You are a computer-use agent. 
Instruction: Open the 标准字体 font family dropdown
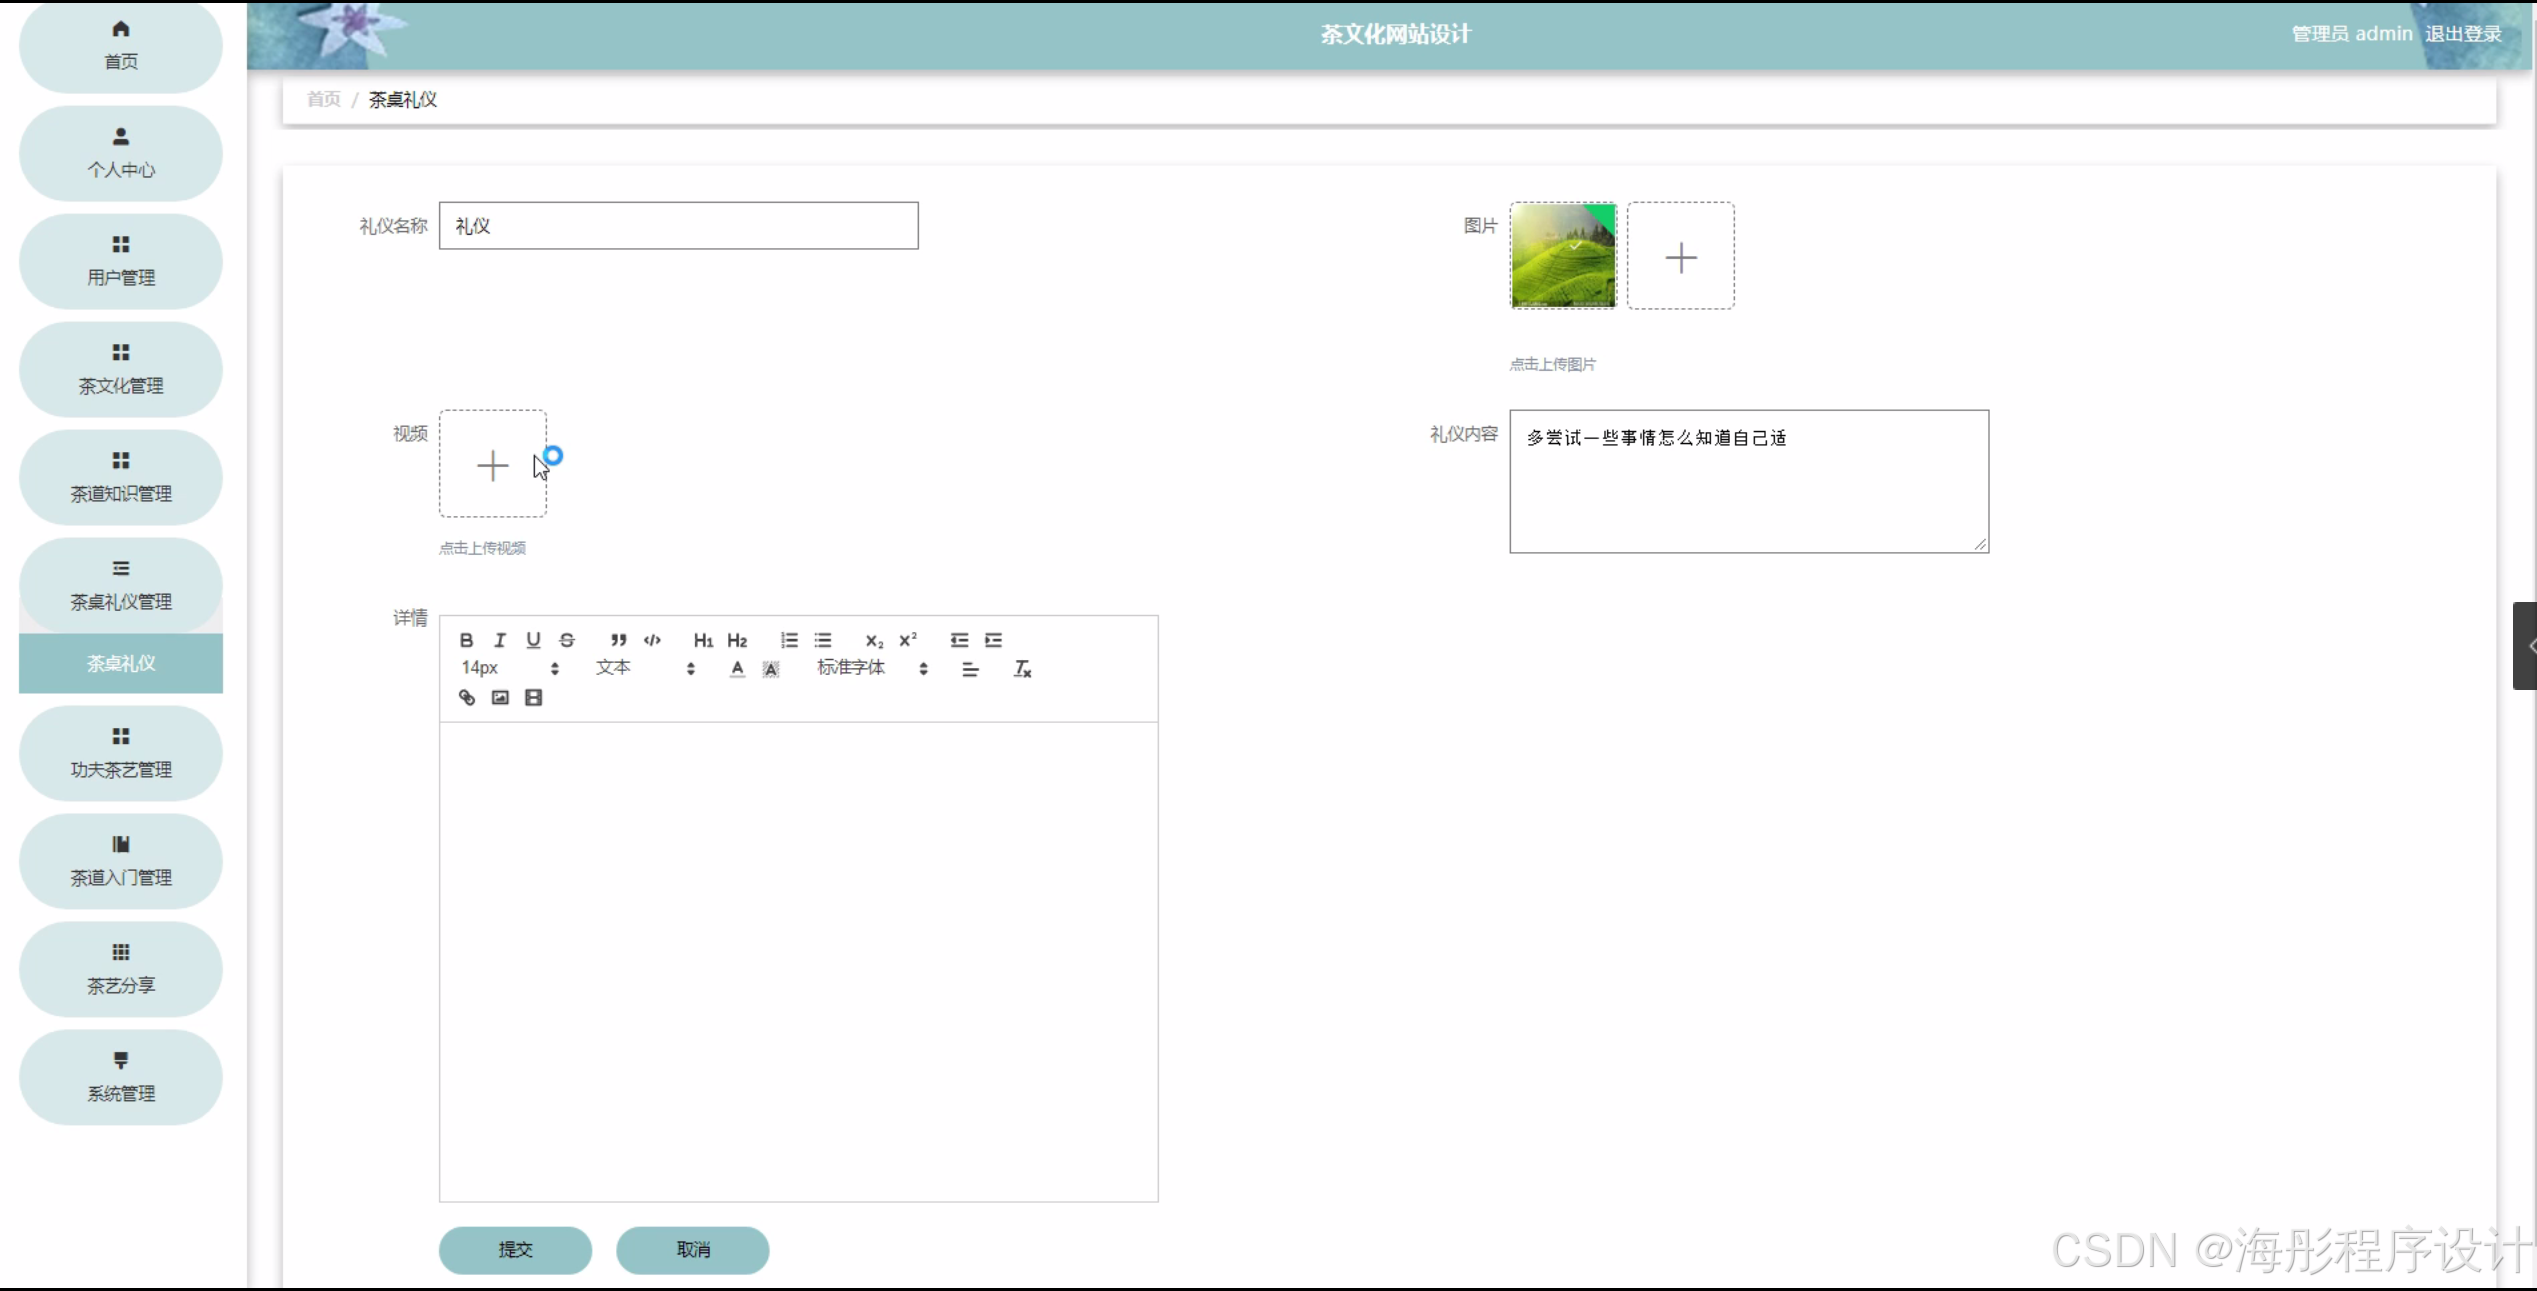(872, 668)
